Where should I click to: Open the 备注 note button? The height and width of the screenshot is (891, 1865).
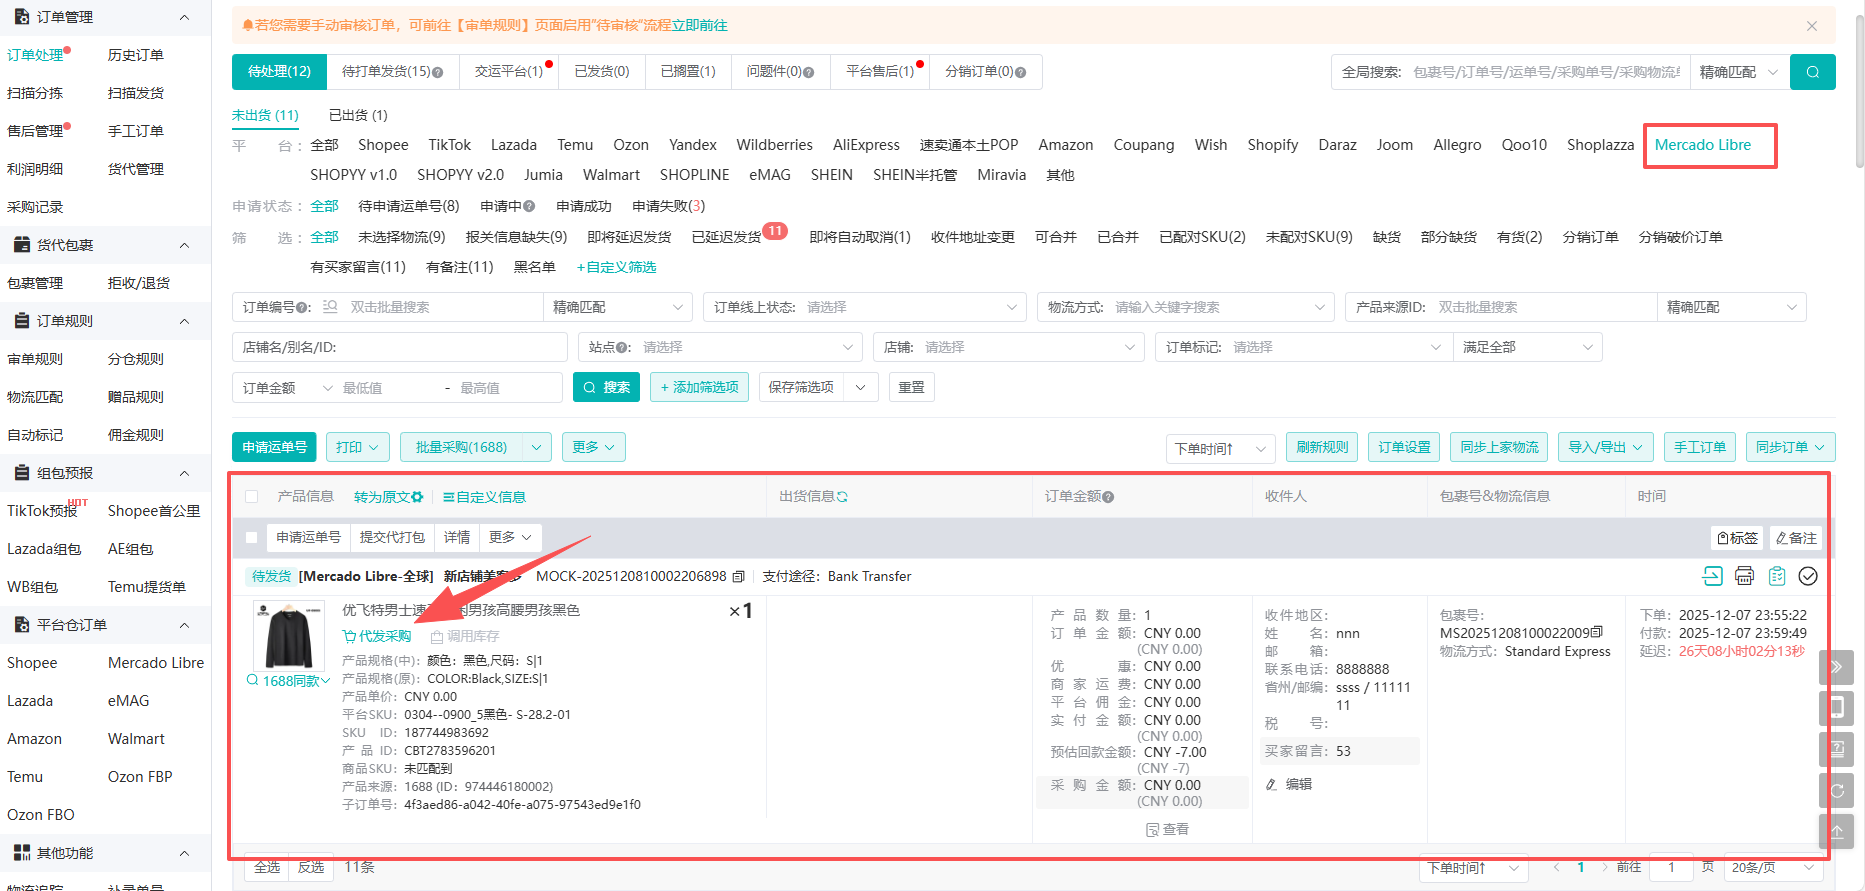(x=1796, y=538)
